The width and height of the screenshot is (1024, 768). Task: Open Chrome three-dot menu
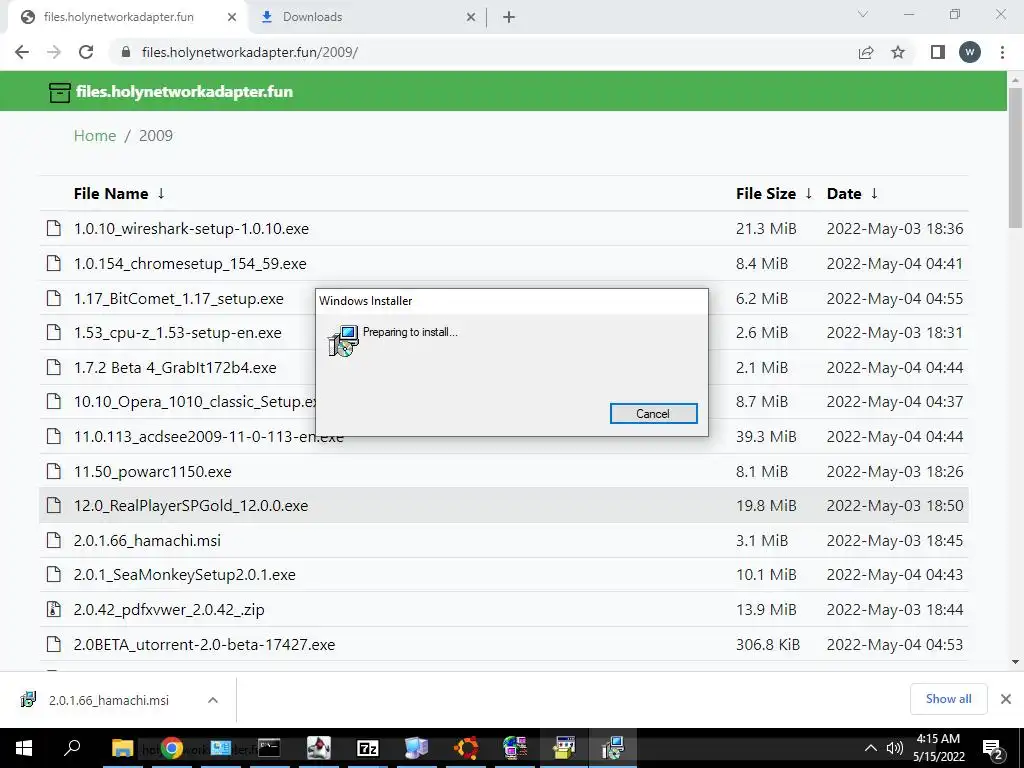pyautogui.click(x=1002, y=52)
